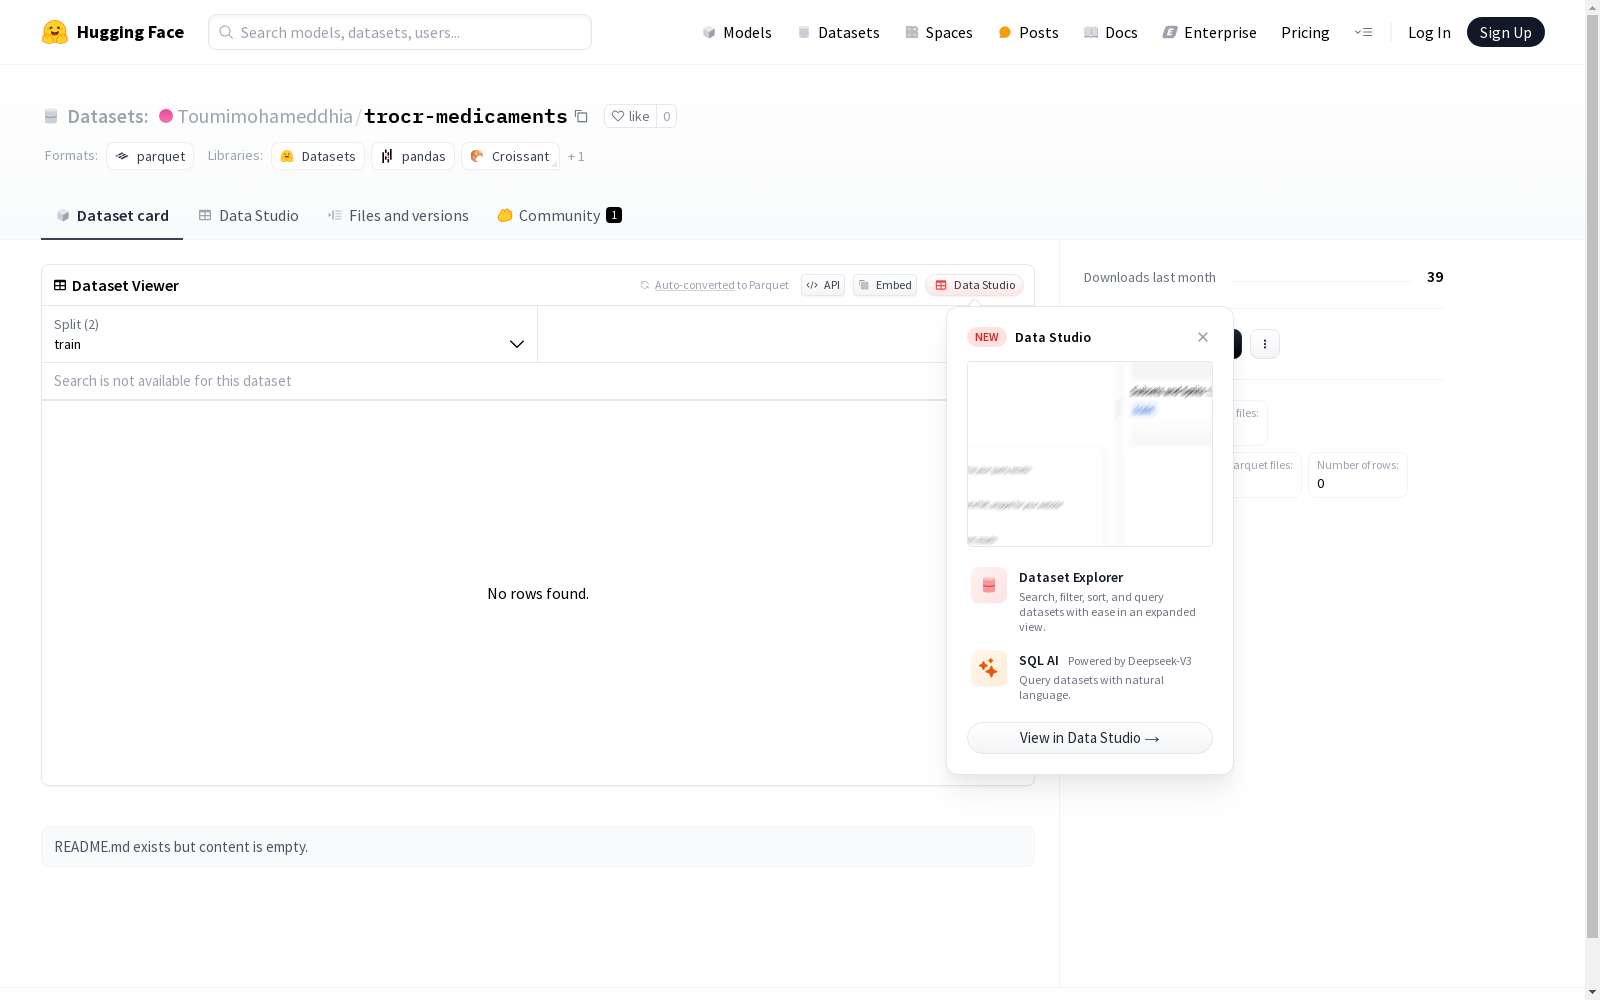
Task: Click the scrollbar down arrow
Action: pyautogui.click(x=1592, y=992)
